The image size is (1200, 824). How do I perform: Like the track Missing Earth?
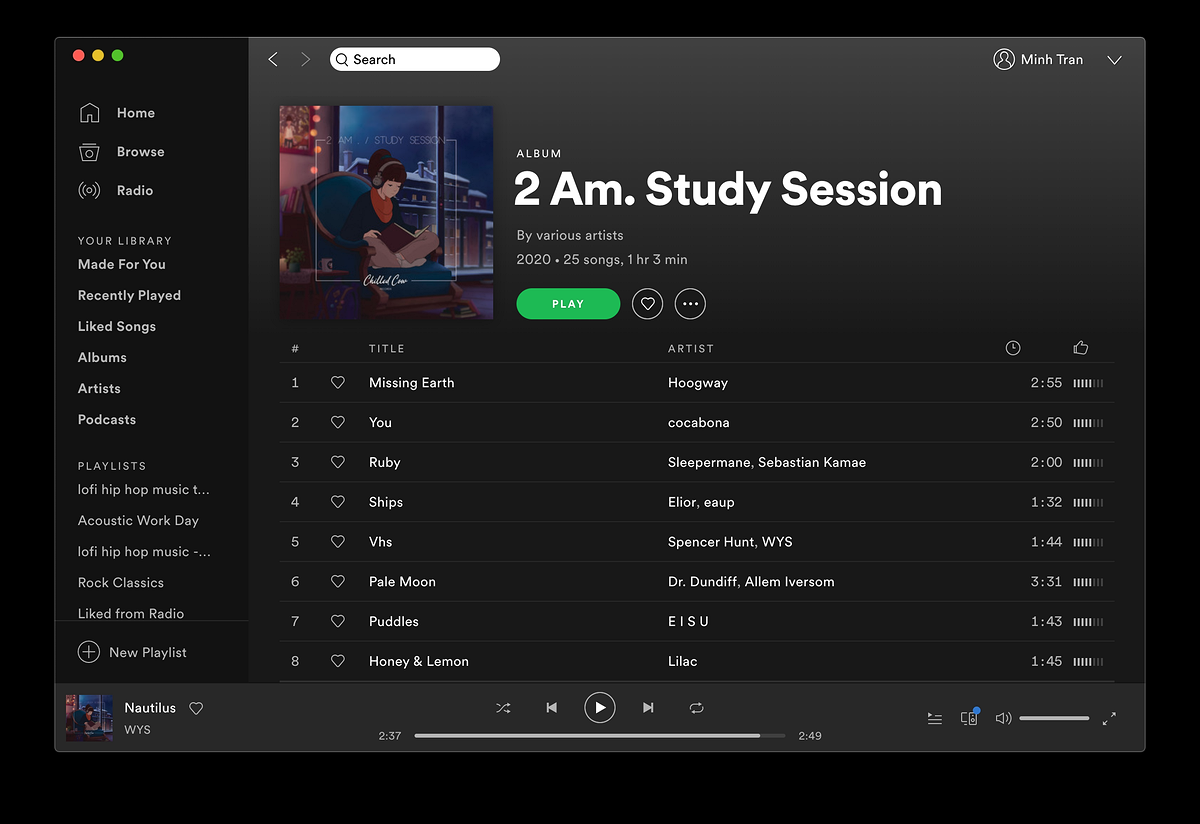click(338, 382)
